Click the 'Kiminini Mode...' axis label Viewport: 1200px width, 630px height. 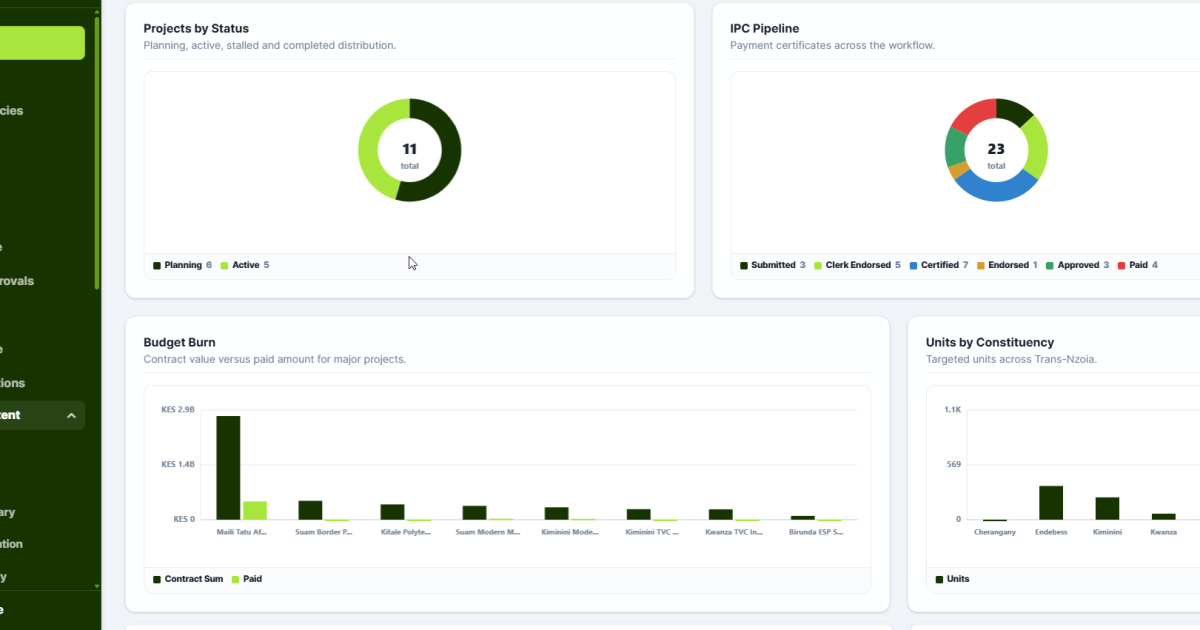pos(570,532)
